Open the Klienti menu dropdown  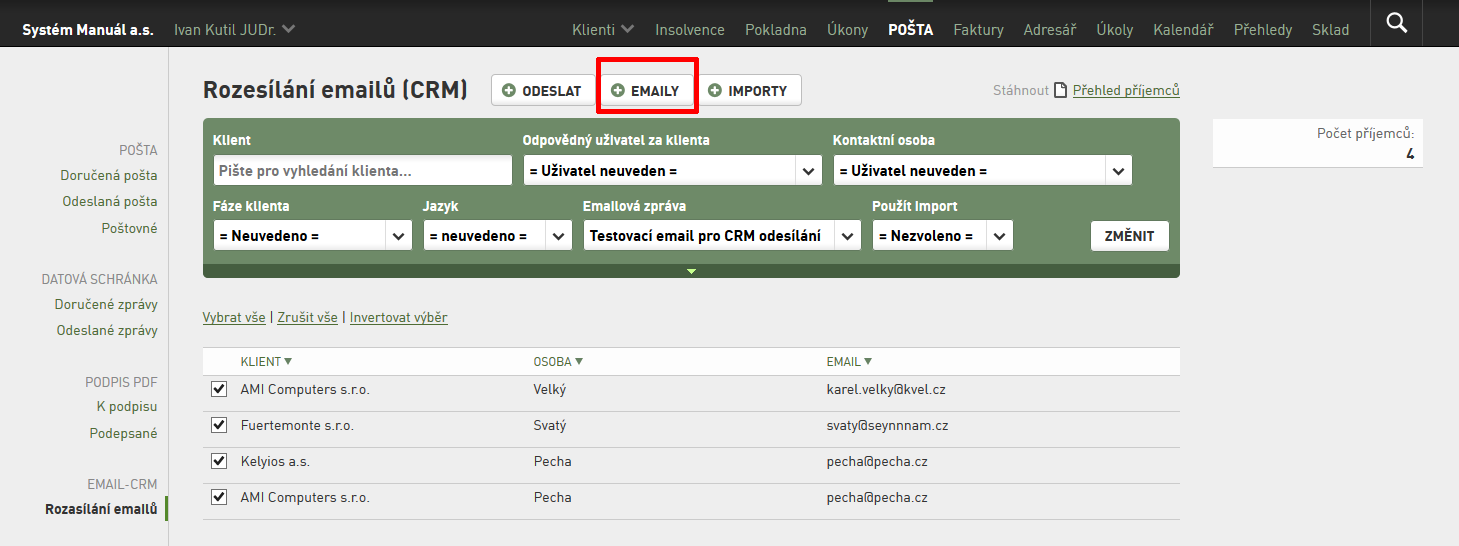click(603, 30)
